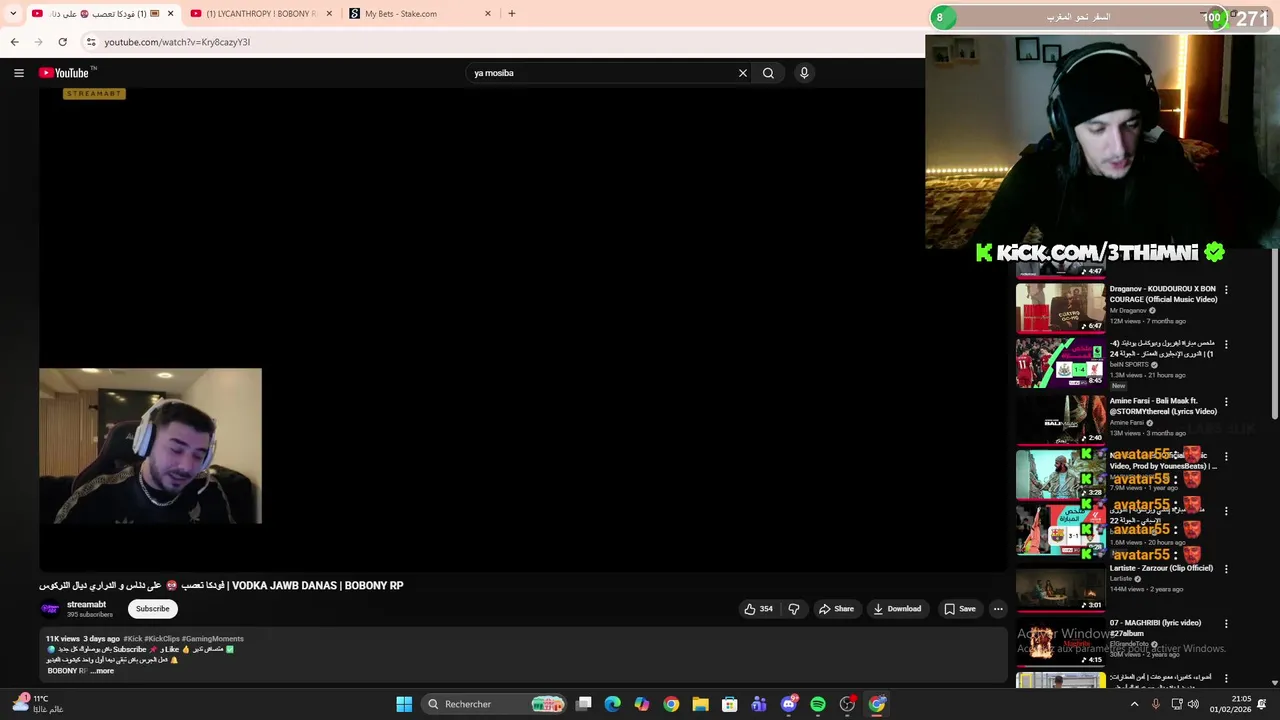Open Lartiste - Zarzour video title
The image size is (1280, 720).
[x=1161, y=568]
